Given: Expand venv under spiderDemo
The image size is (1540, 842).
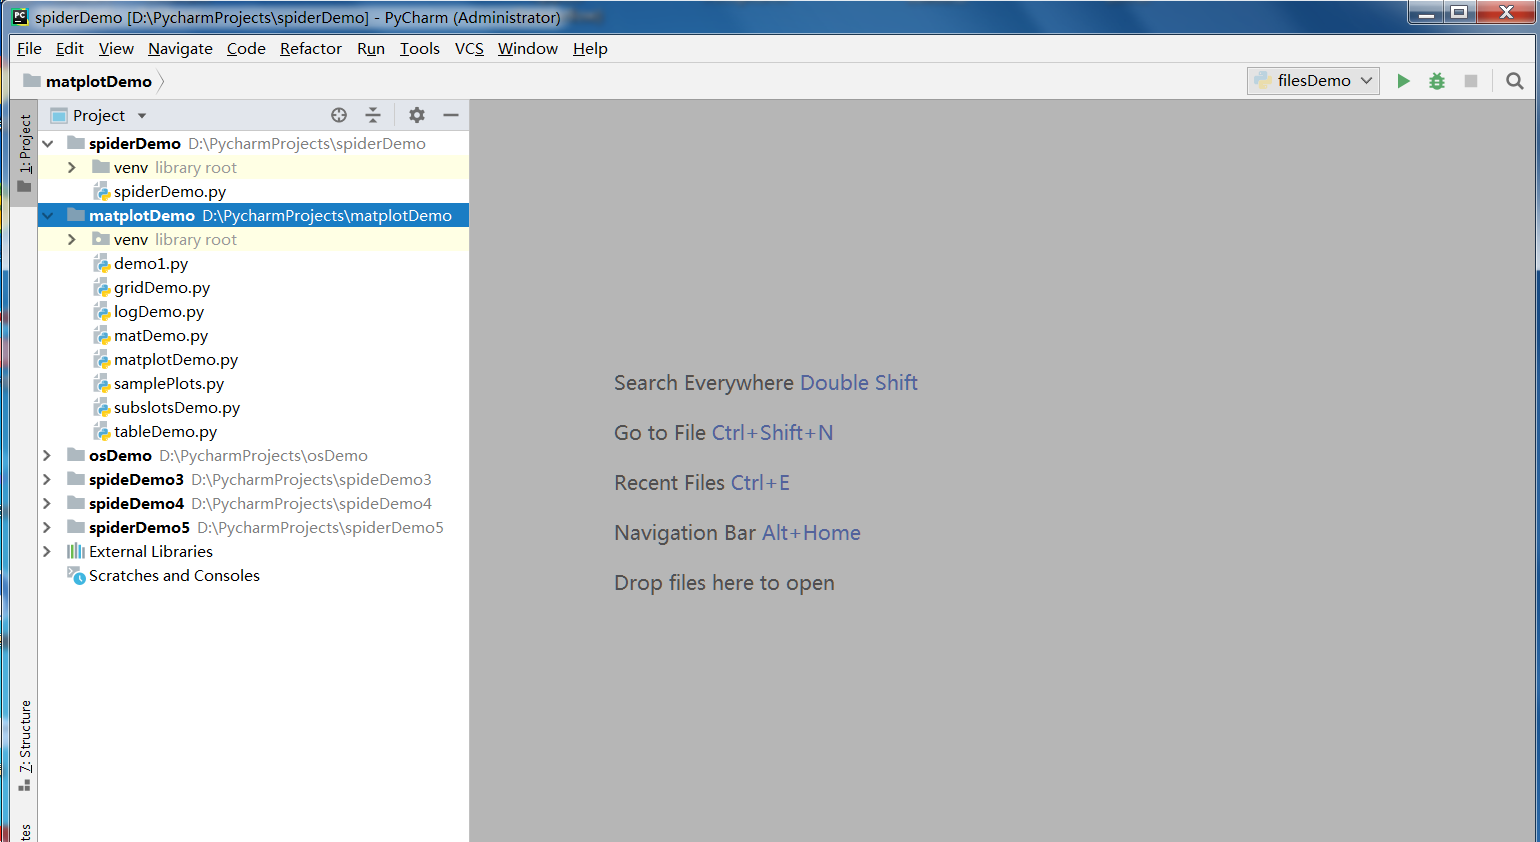Looking at the screenshot, I should click(71, 167).
